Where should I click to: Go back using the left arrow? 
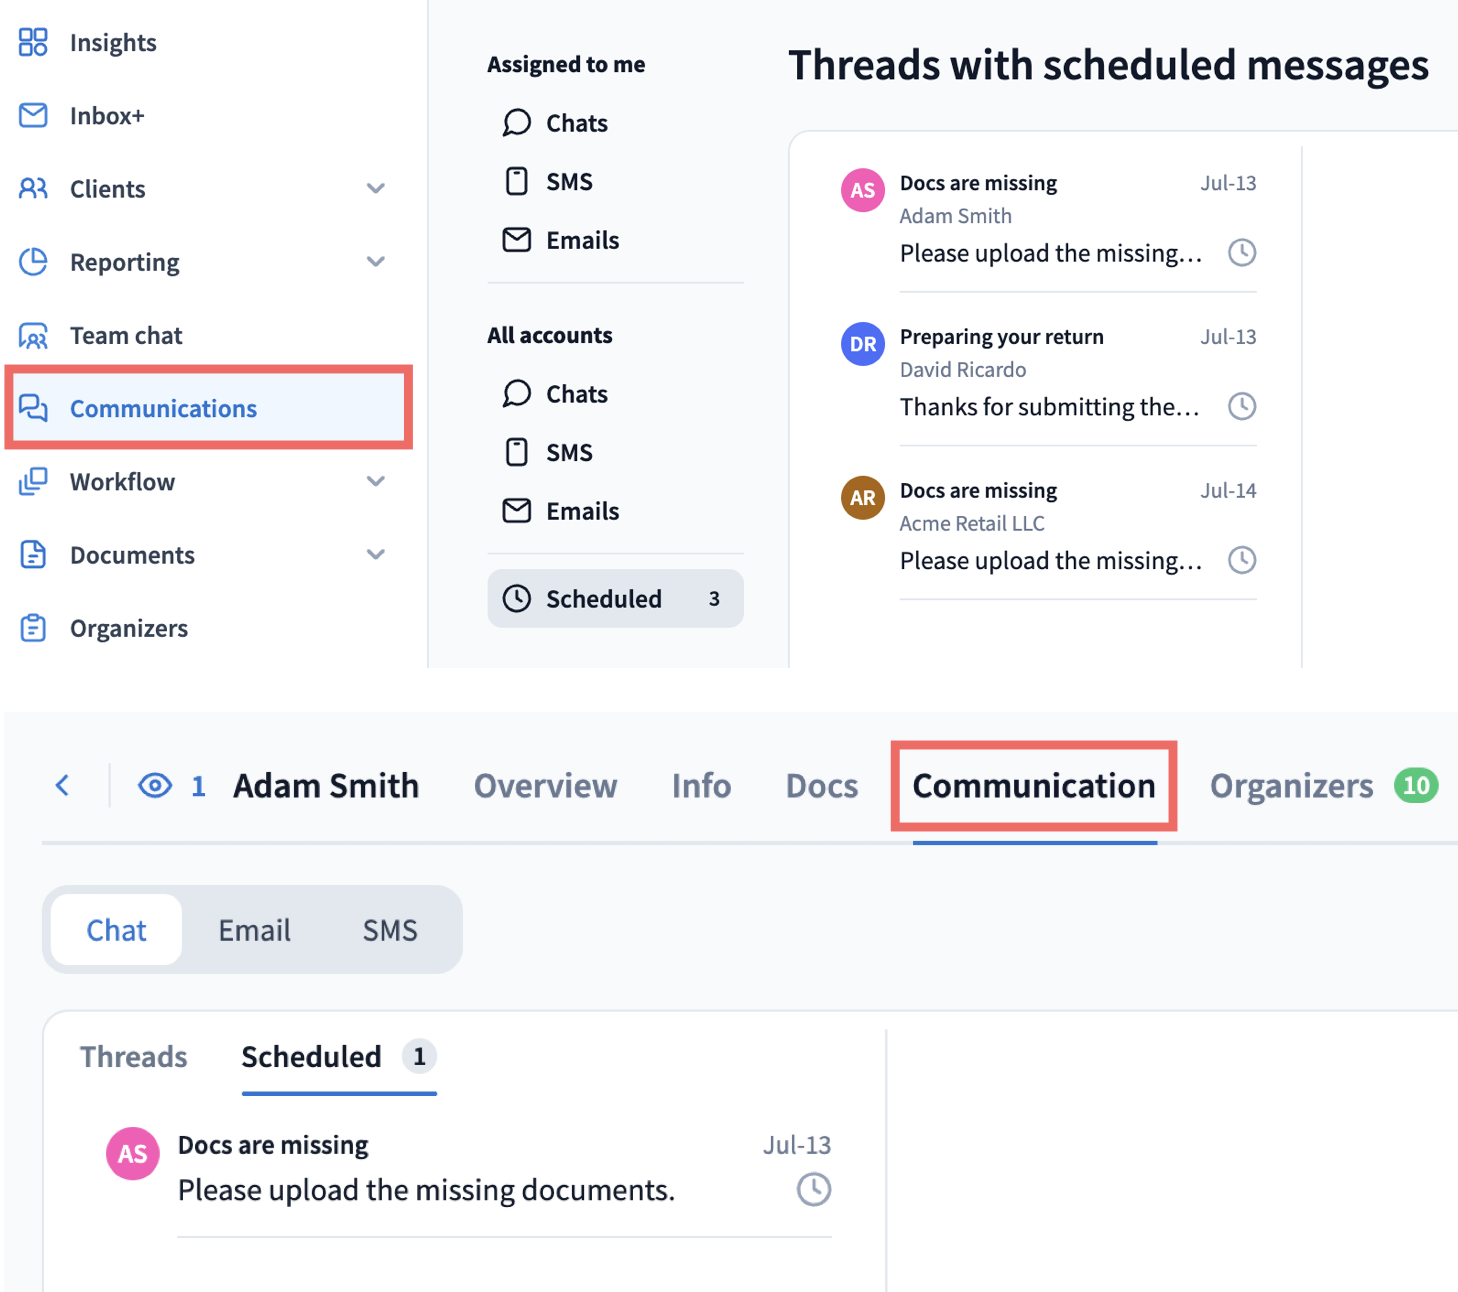click(x=62, y=785)
